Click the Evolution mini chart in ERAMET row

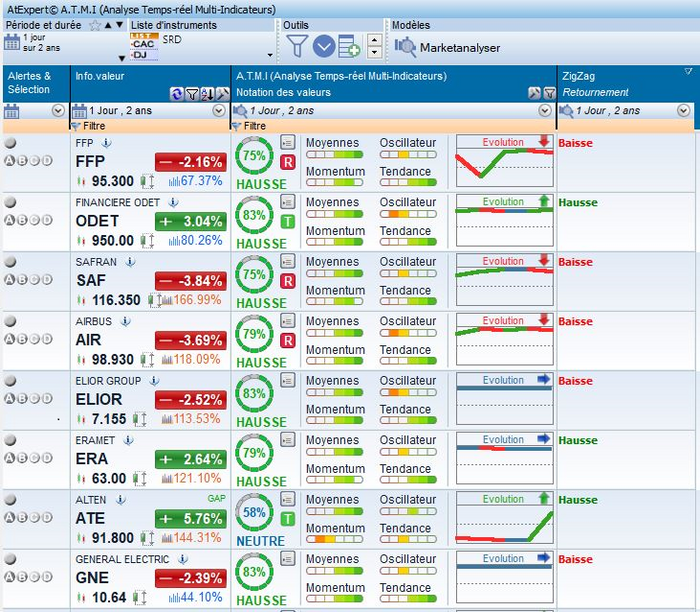pos(504,458)
